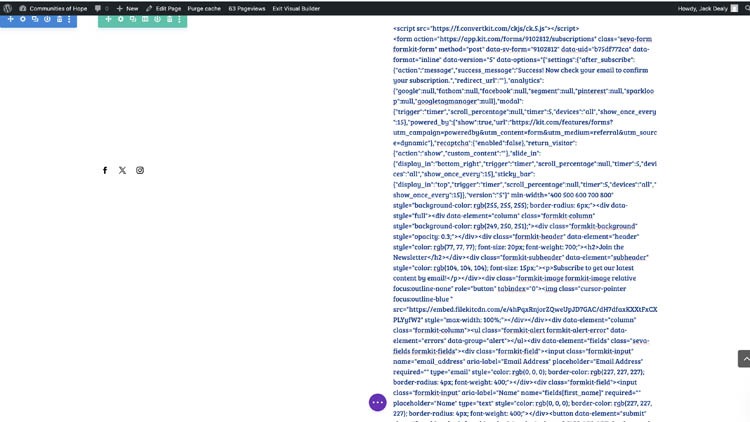Screen dimensions: 750x422
Task: Delete the blue section via trash icon
Action: pos(59,19)
